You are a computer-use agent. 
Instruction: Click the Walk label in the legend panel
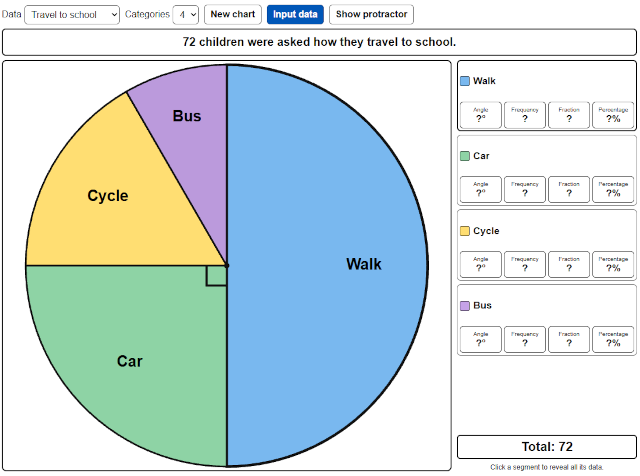[x=484, y=81]
